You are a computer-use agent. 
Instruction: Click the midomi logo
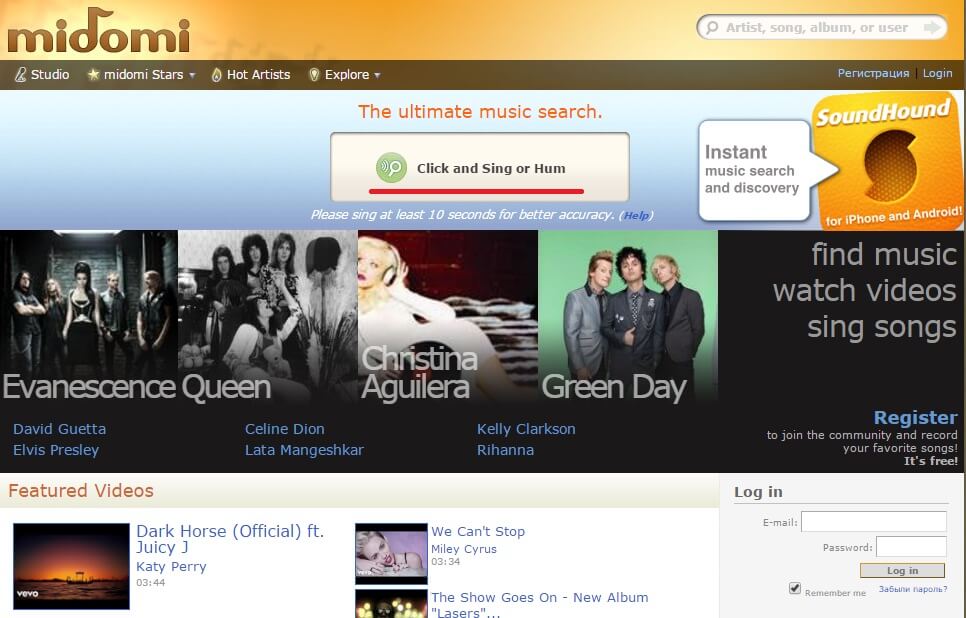click(98, 32)
